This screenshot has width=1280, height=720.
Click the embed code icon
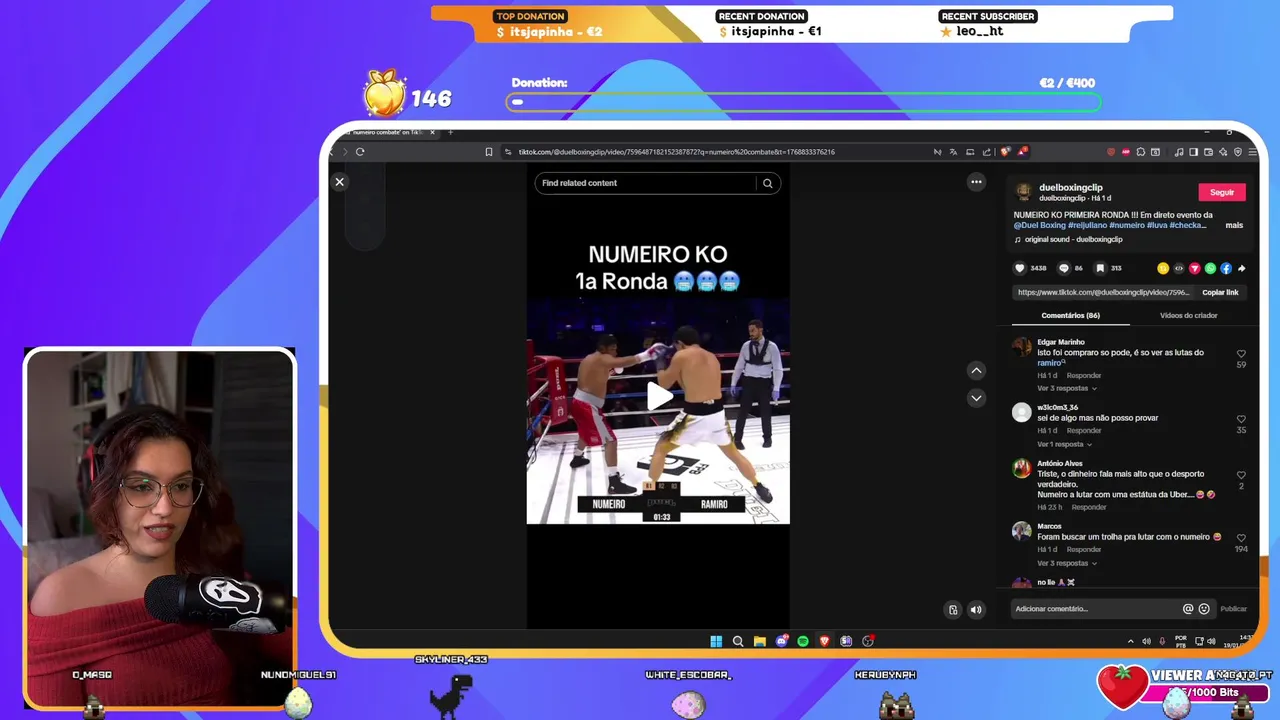click(1179, 268)
